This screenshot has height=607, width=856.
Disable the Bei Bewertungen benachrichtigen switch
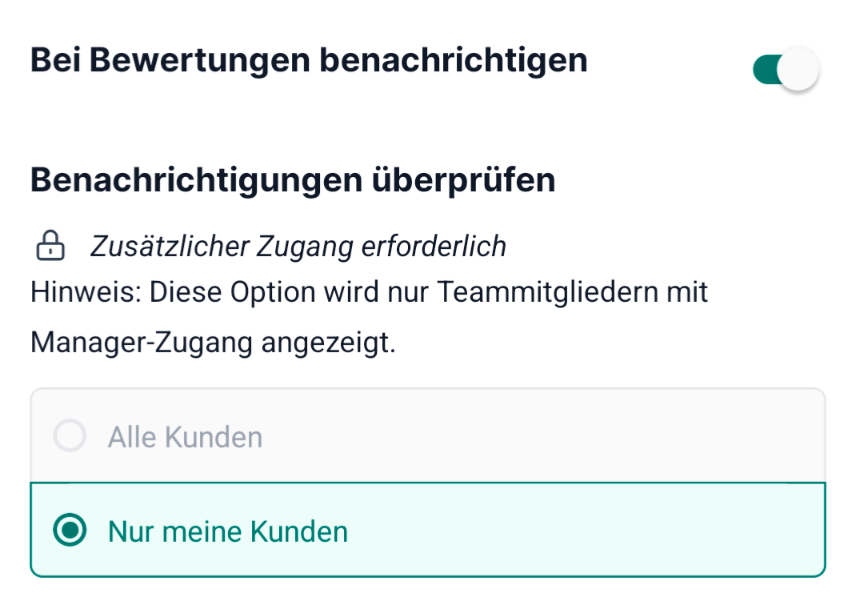(786, 69)
